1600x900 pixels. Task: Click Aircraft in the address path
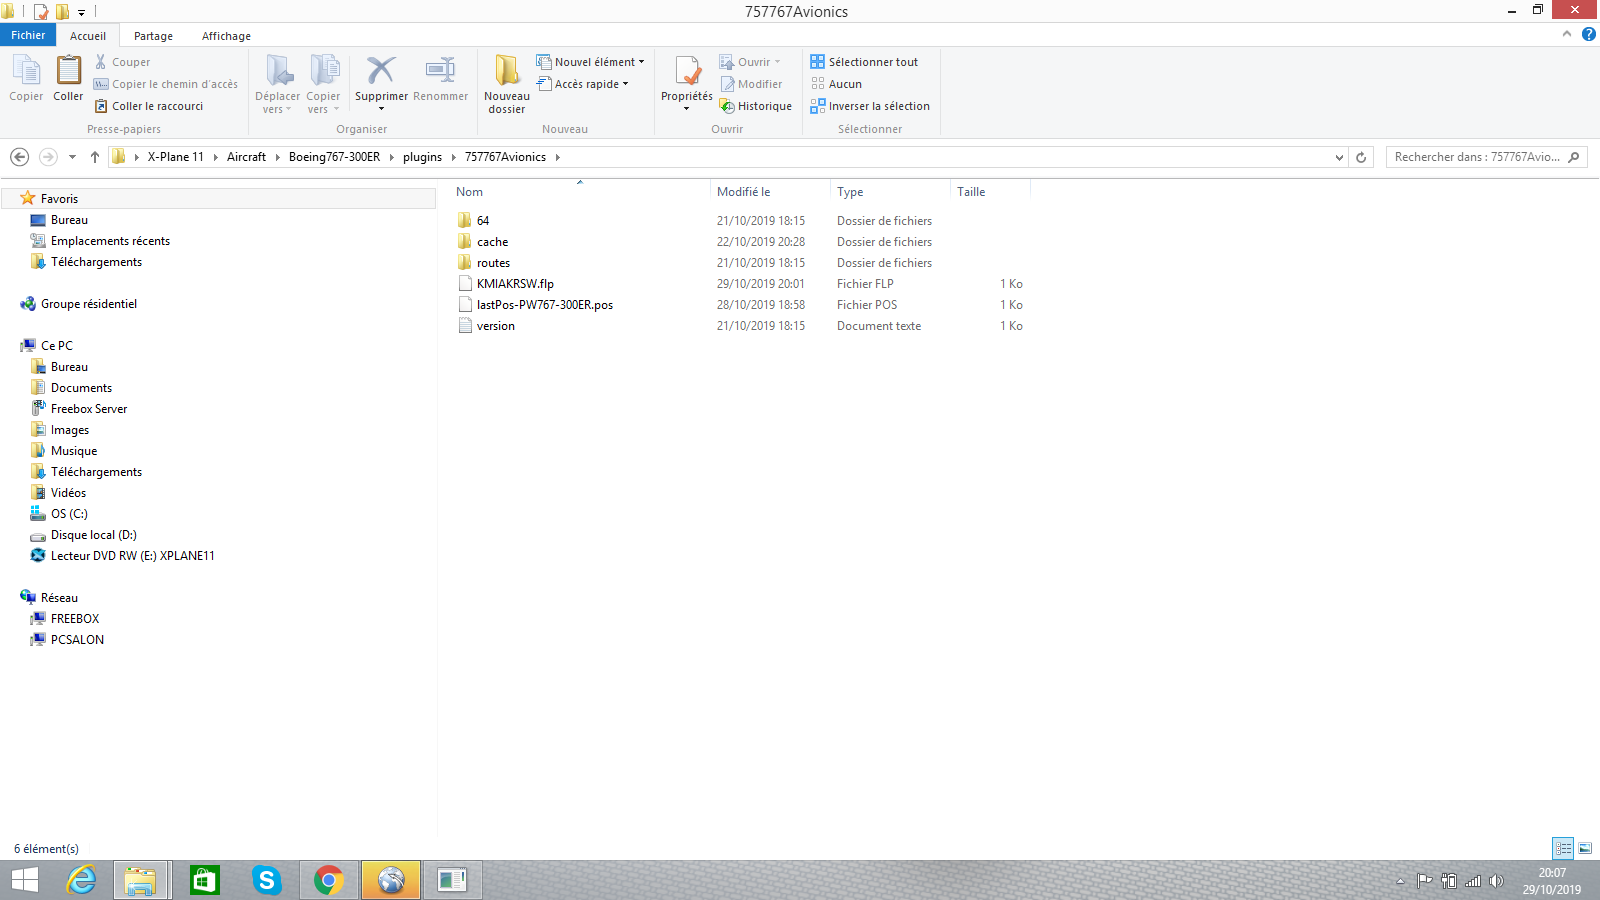[x=246, y=157]
